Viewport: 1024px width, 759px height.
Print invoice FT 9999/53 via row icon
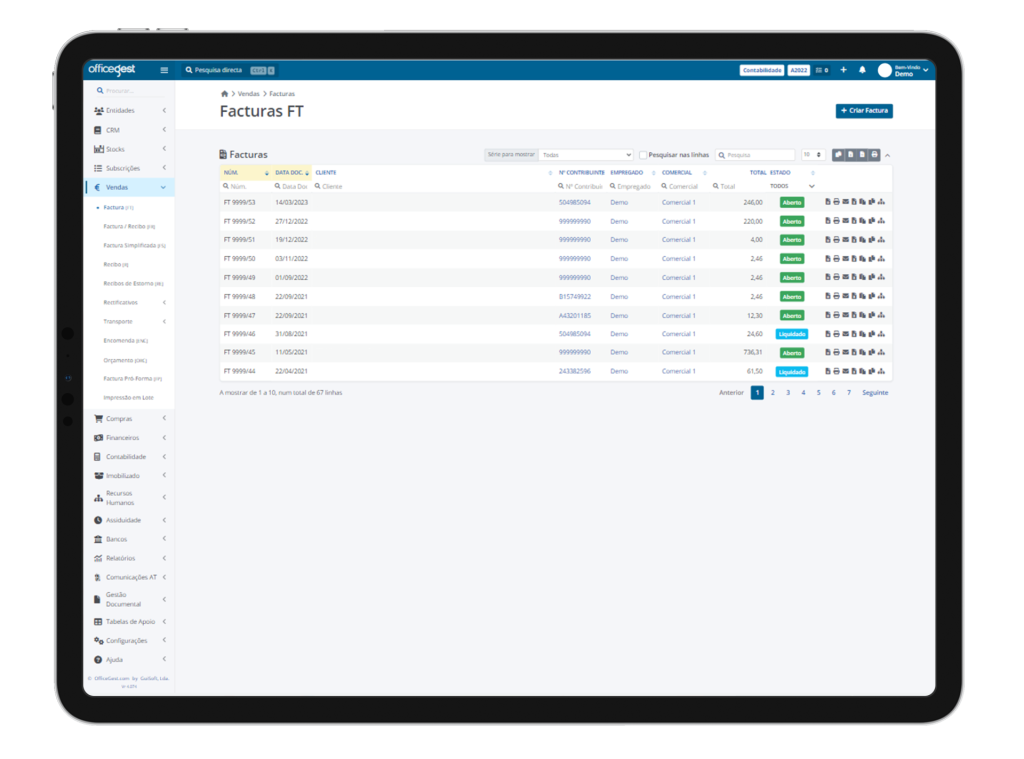[836, 202]
